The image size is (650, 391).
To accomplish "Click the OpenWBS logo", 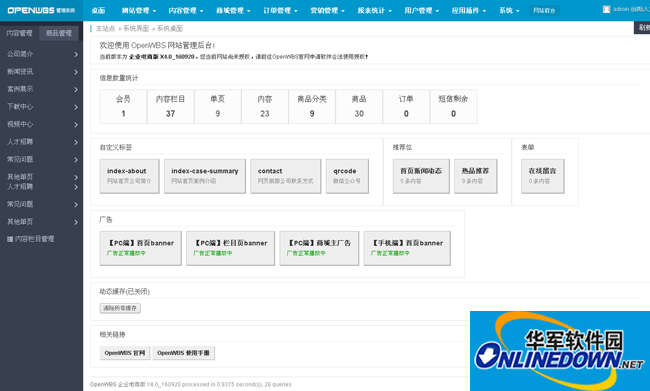I will tap(41, 10).
